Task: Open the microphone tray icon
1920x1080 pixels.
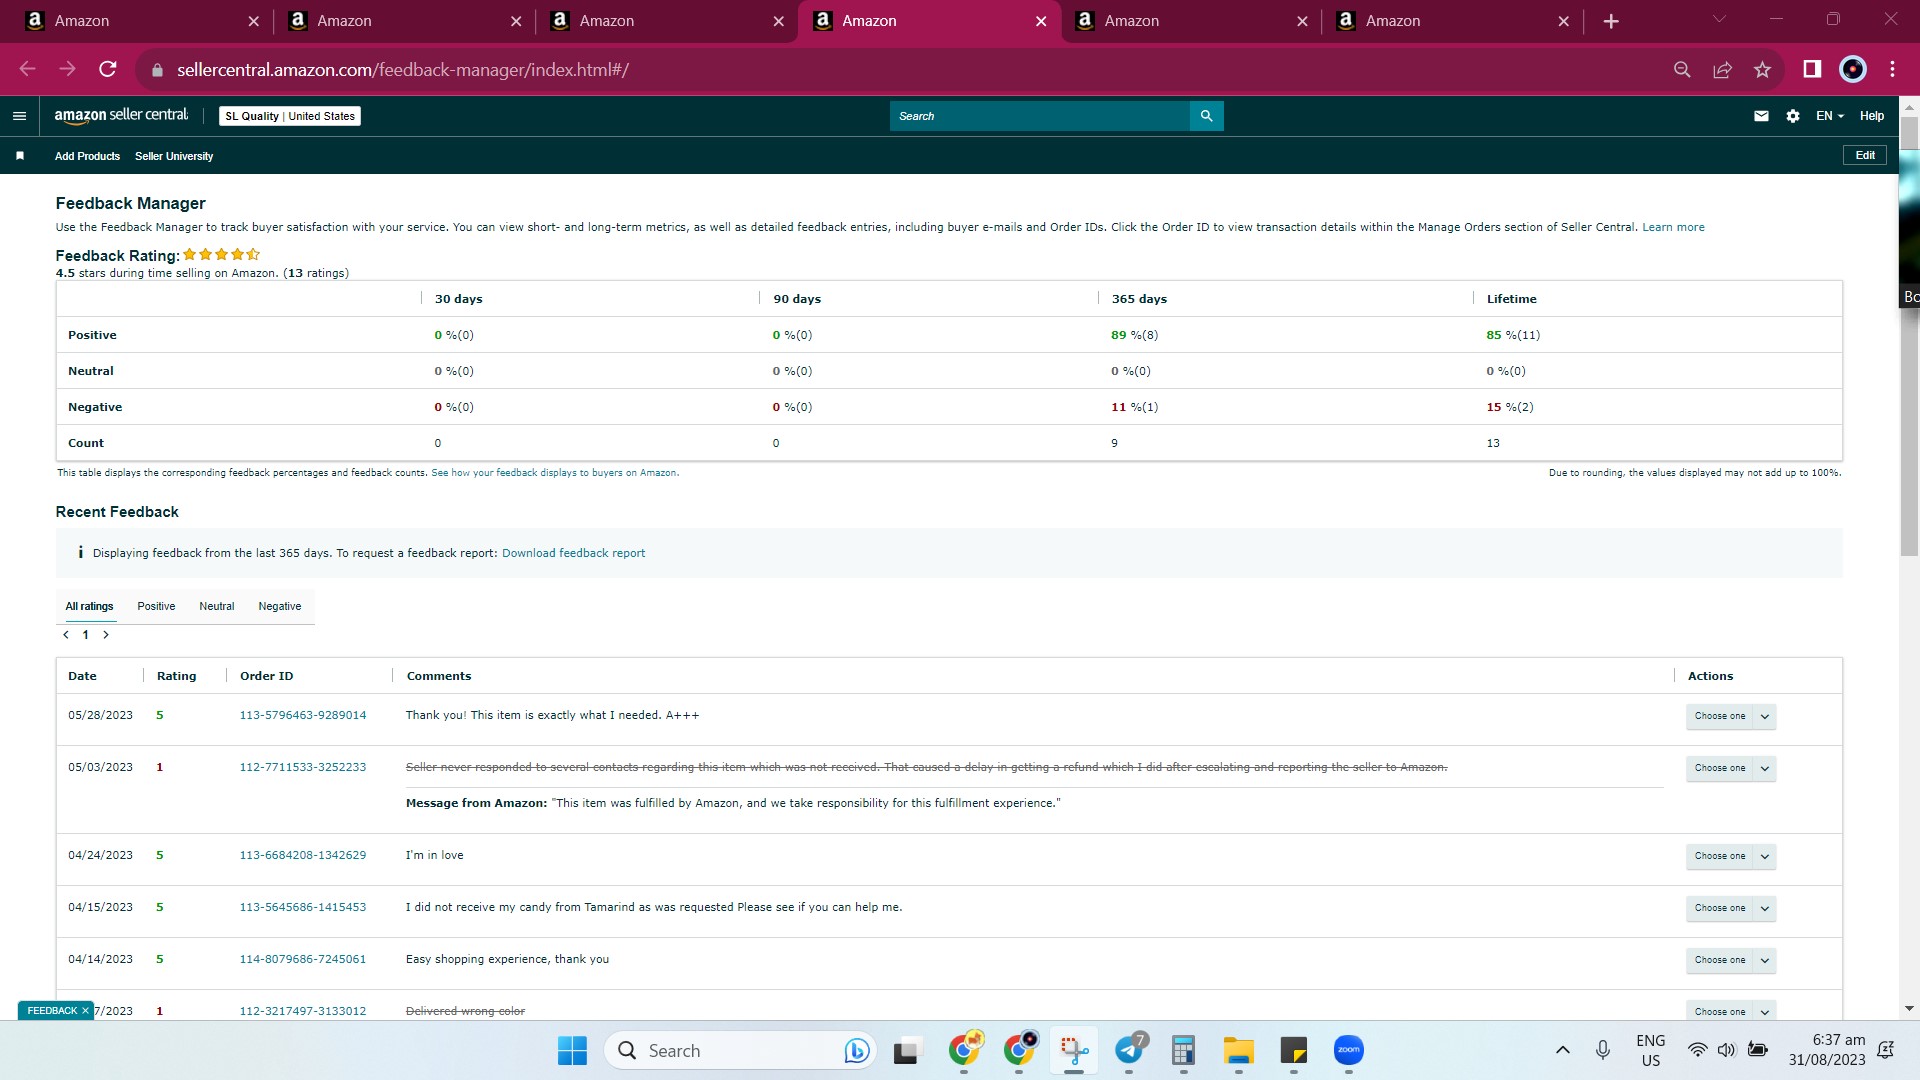Action: pos(1603,1050)
